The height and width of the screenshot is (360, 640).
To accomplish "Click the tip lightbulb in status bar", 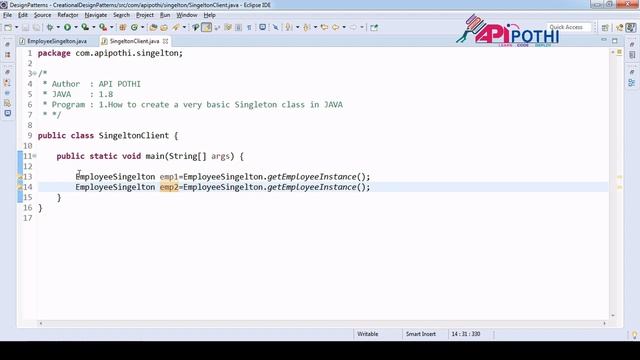I will [x=634, y=335].
